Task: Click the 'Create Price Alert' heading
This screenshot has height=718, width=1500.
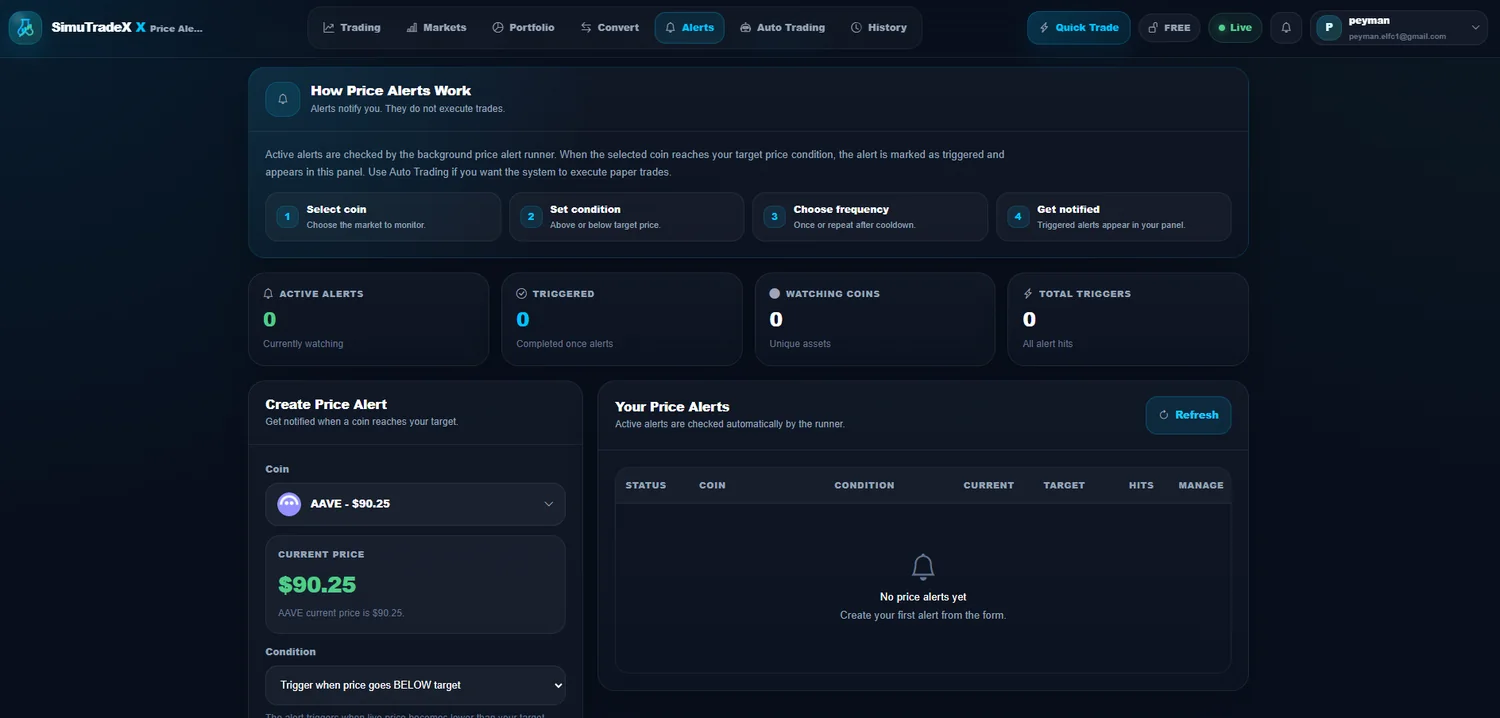Action: (x=326, y=404)
